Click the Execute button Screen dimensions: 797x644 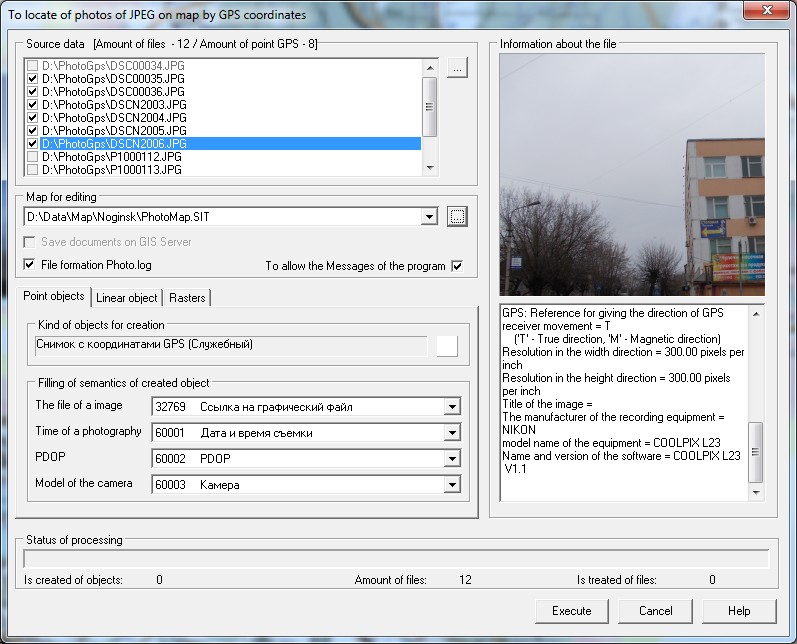pos(572,611)
